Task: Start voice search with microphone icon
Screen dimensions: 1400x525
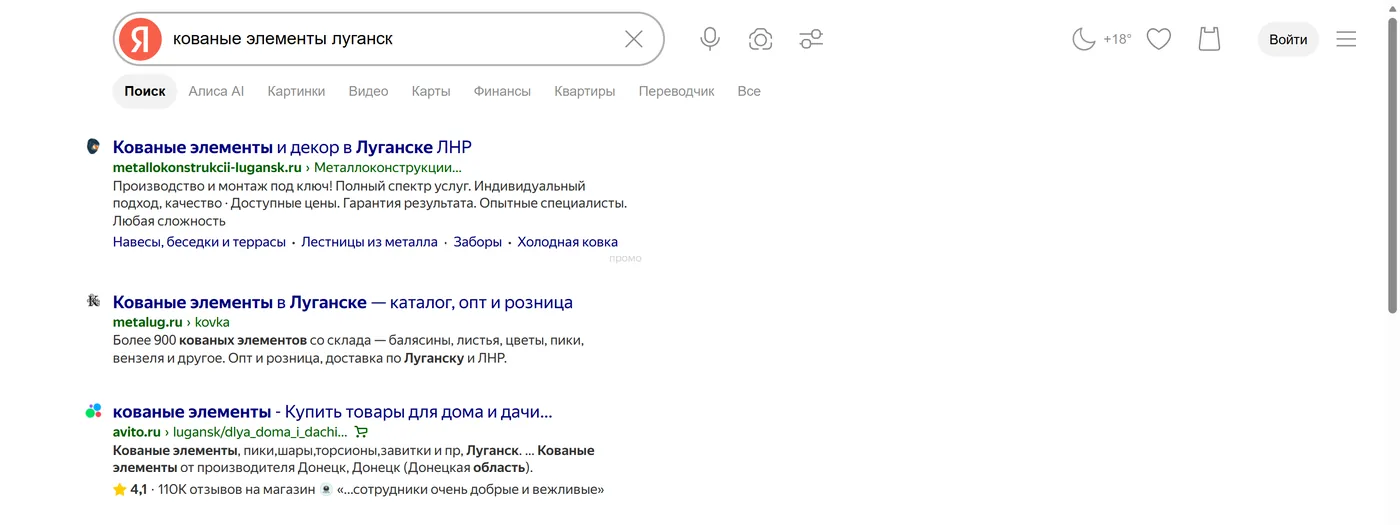Action: point(710,39)
